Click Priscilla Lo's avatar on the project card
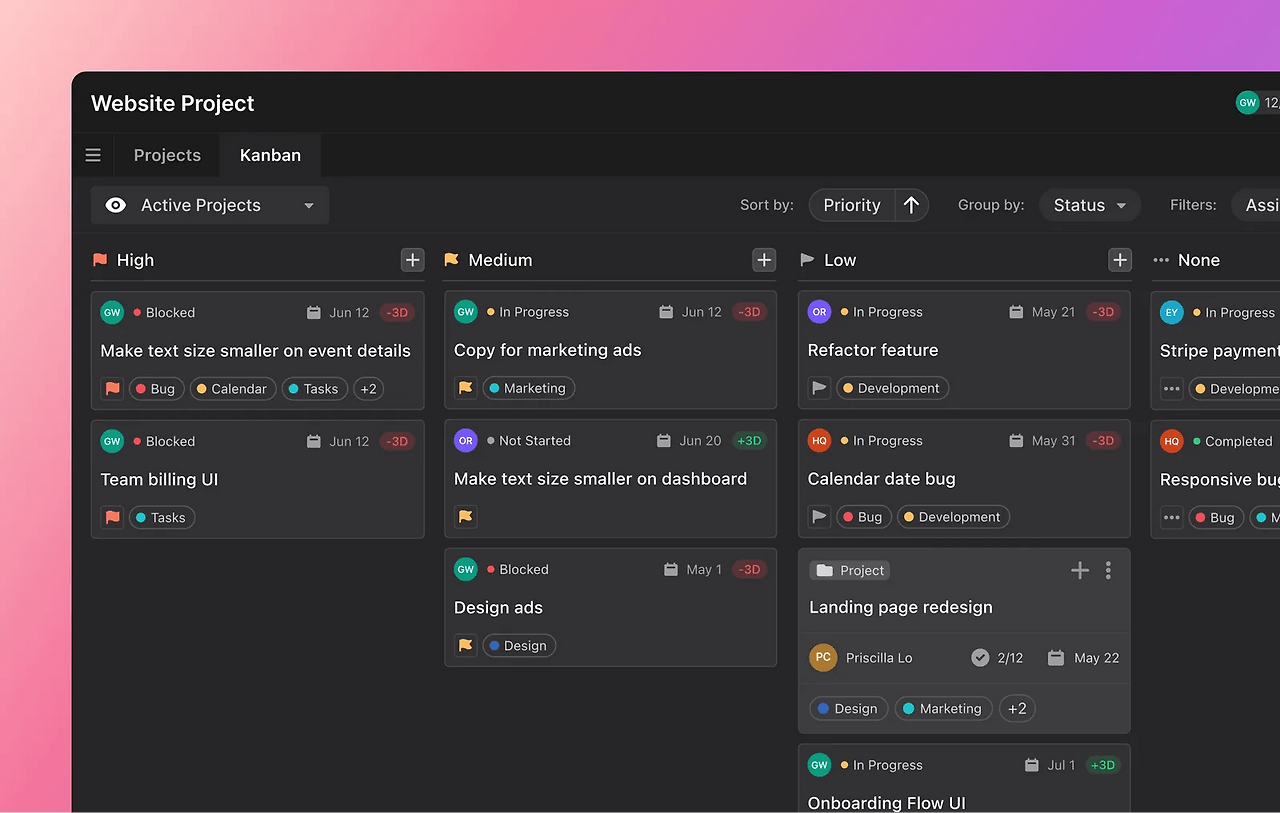This screenshot has width=1280, height=813. click(x=822, y=657)
